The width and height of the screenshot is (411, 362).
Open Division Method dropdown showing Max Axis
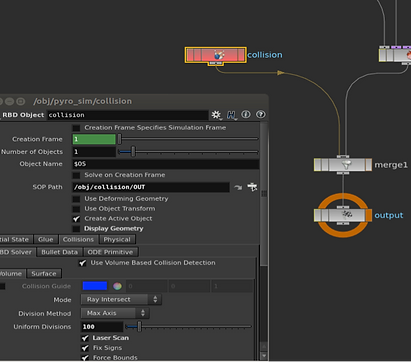coord(115,313)
